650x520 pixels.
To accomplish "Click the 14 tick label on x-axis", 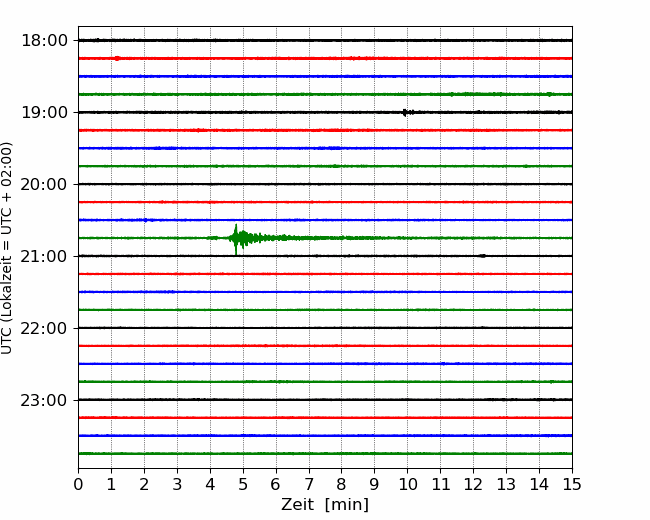I will [539, 484].
